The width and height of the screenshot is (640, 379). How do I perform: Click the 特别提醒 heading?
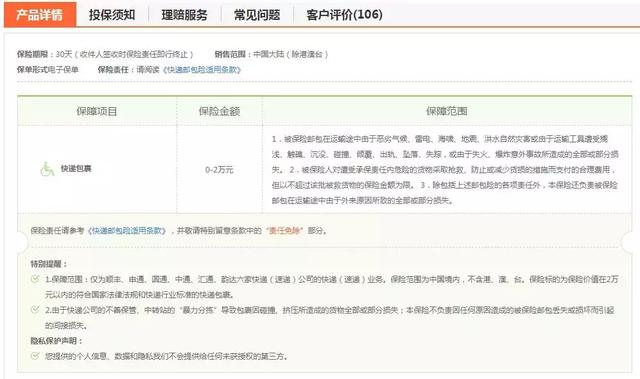[49, 264]
